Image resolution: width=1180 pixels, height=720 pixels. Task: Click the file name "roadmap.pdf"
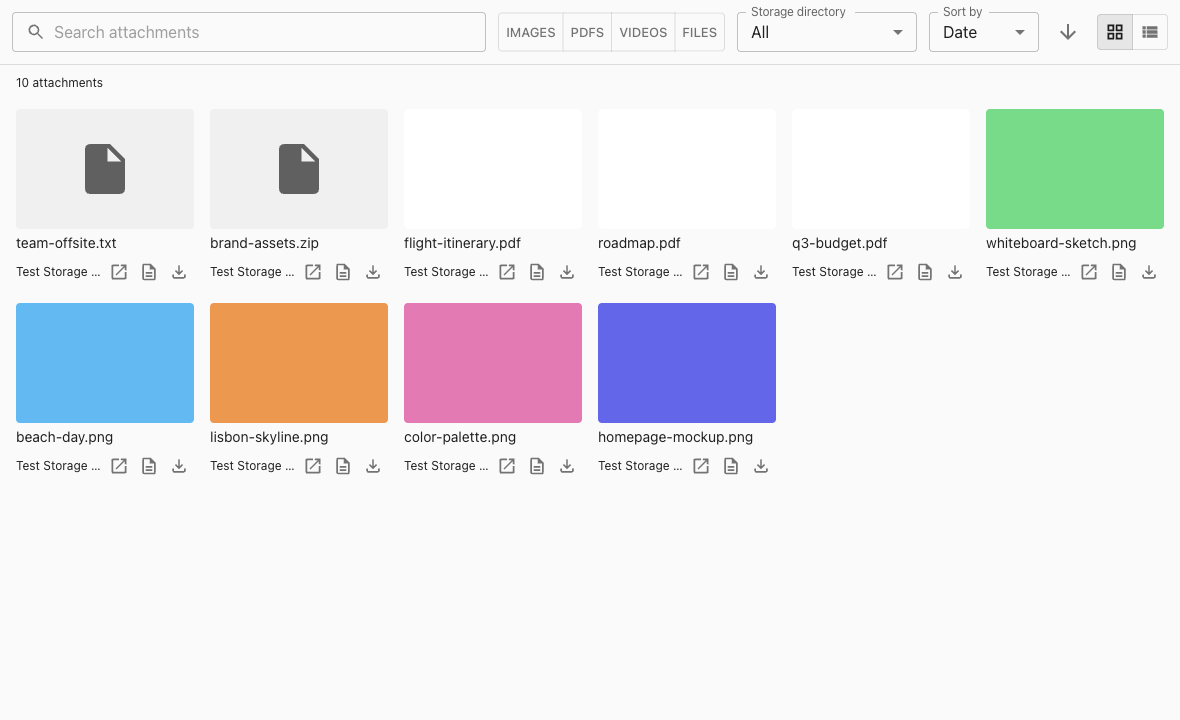tap(639, 244)
